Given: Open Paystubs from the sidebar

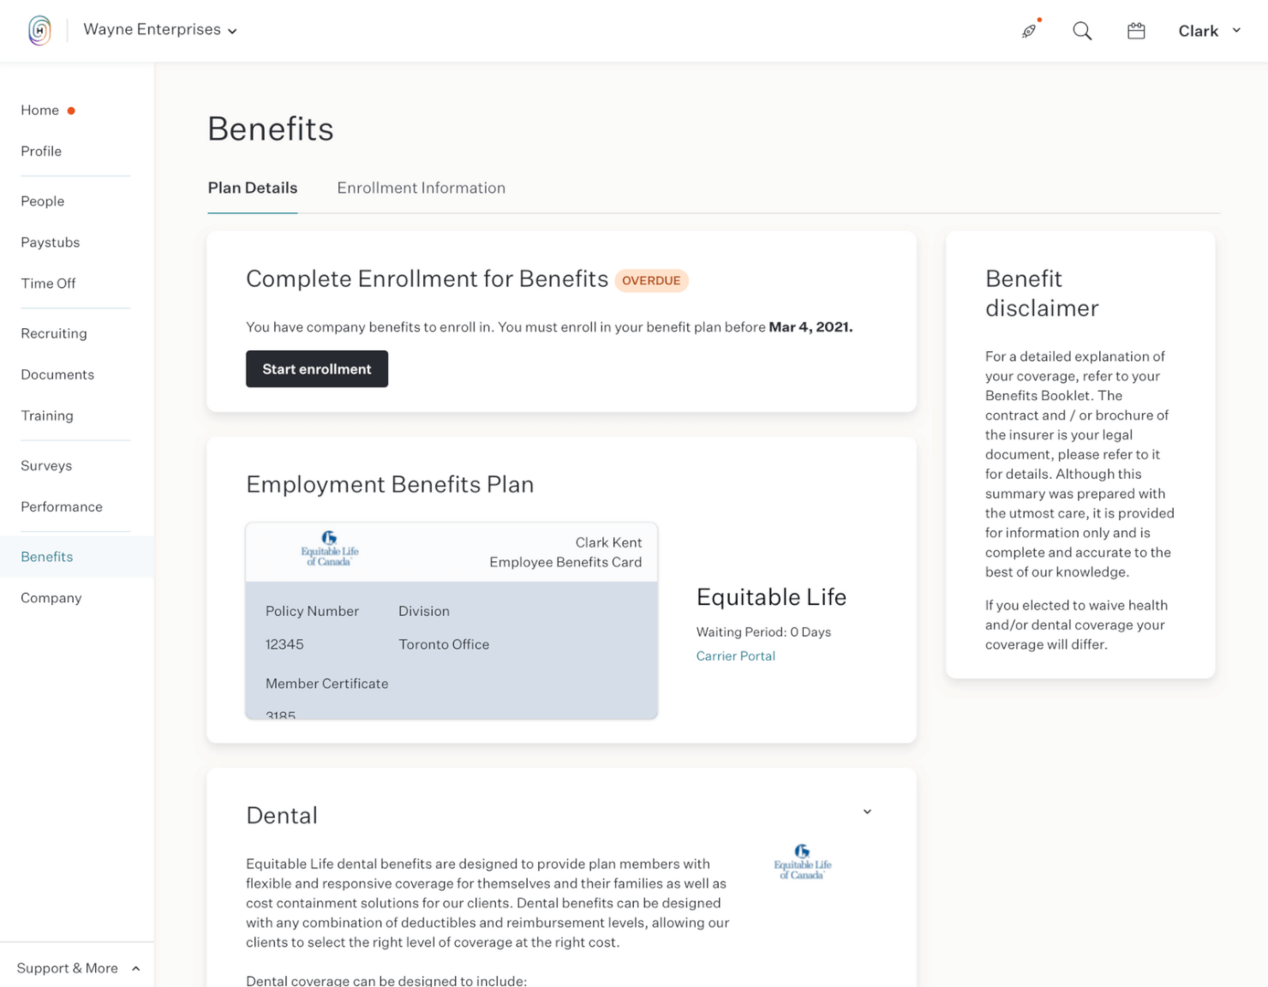Looking at the screenshot, I should click(50, 242).
